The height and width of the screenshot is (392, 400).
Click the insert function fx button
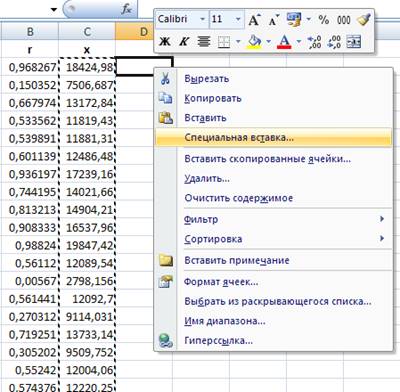tap(127, 9)
